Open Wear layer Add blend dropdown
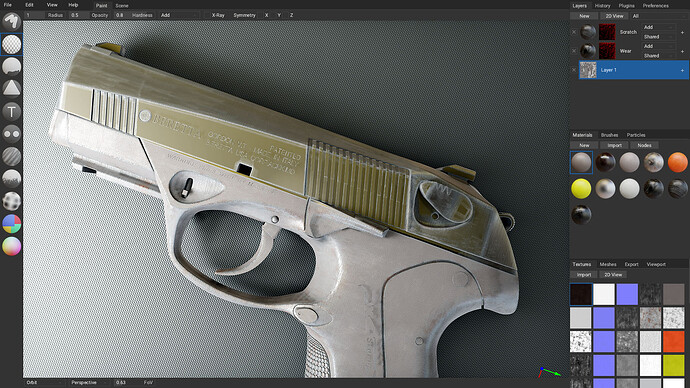 (x=658, y=46)
